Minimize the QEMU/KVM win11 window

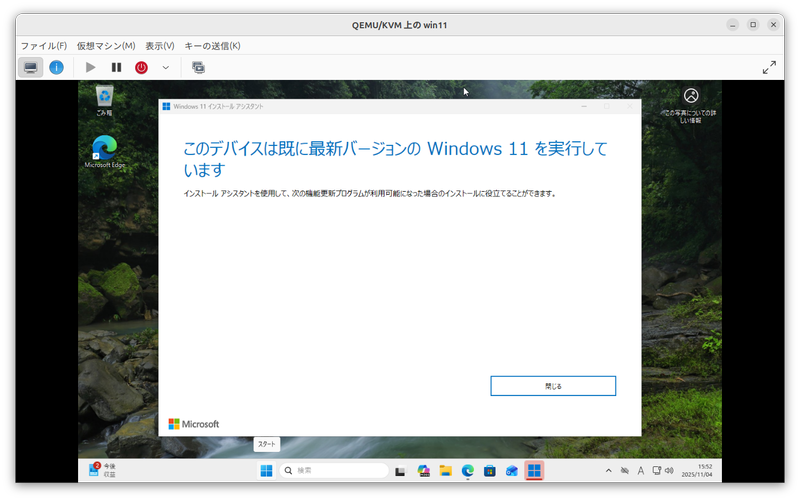click(x=733, y=24)
